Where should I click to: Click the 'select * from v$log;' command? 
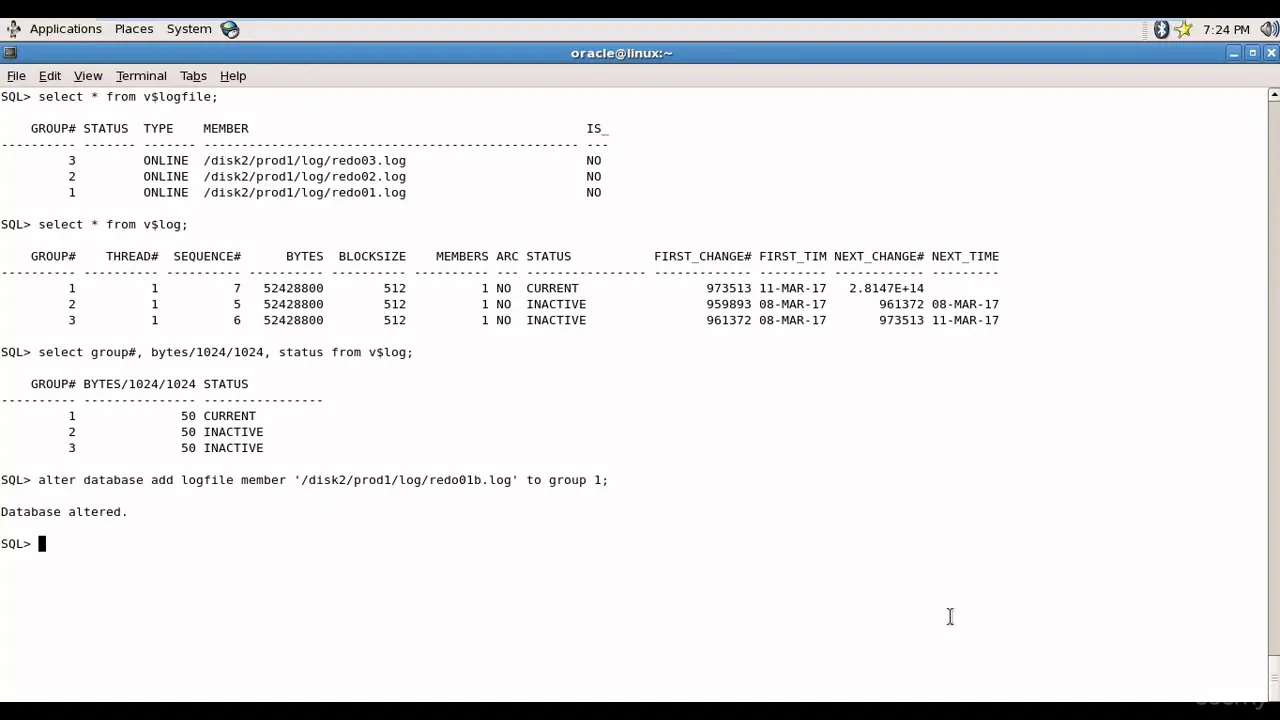(x=113, y=224)
